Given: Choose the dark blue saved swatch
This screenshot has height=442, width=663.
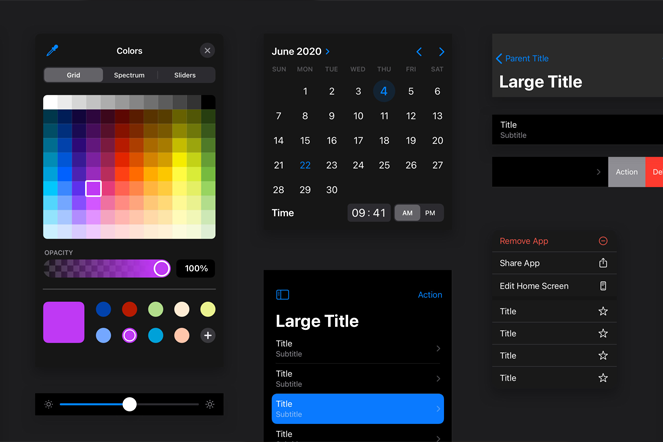Looking at the screenshot, I should (103, 309).
